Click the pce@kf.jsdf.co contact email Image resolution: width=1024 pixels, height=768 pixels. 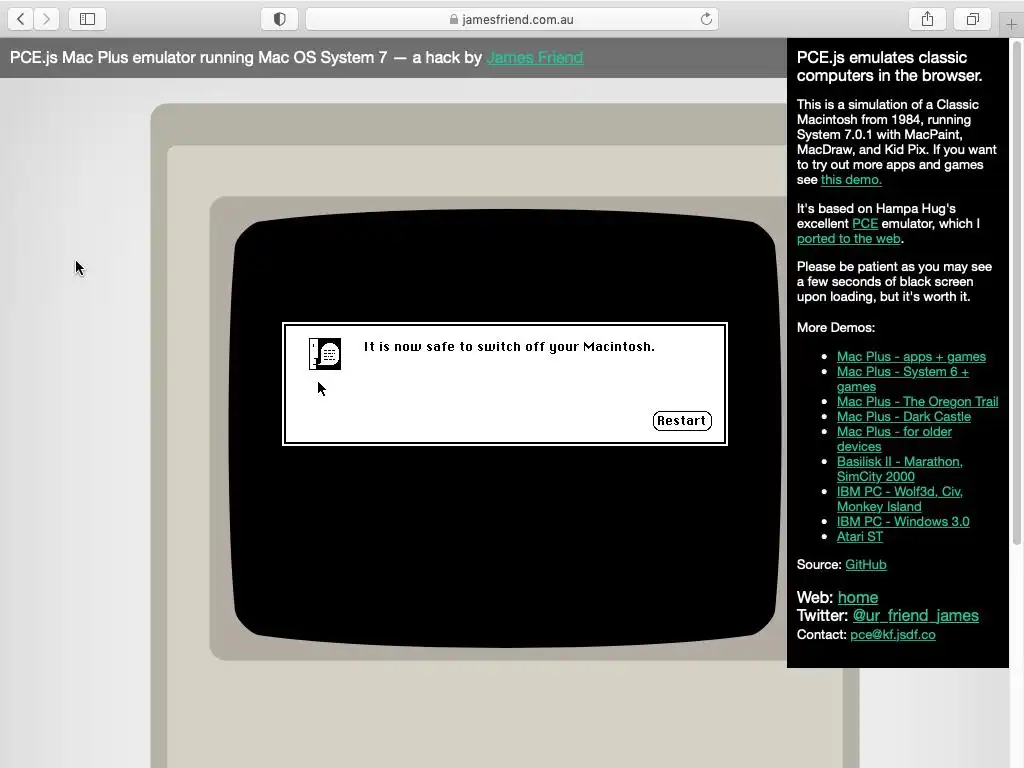tap(893, 635)
